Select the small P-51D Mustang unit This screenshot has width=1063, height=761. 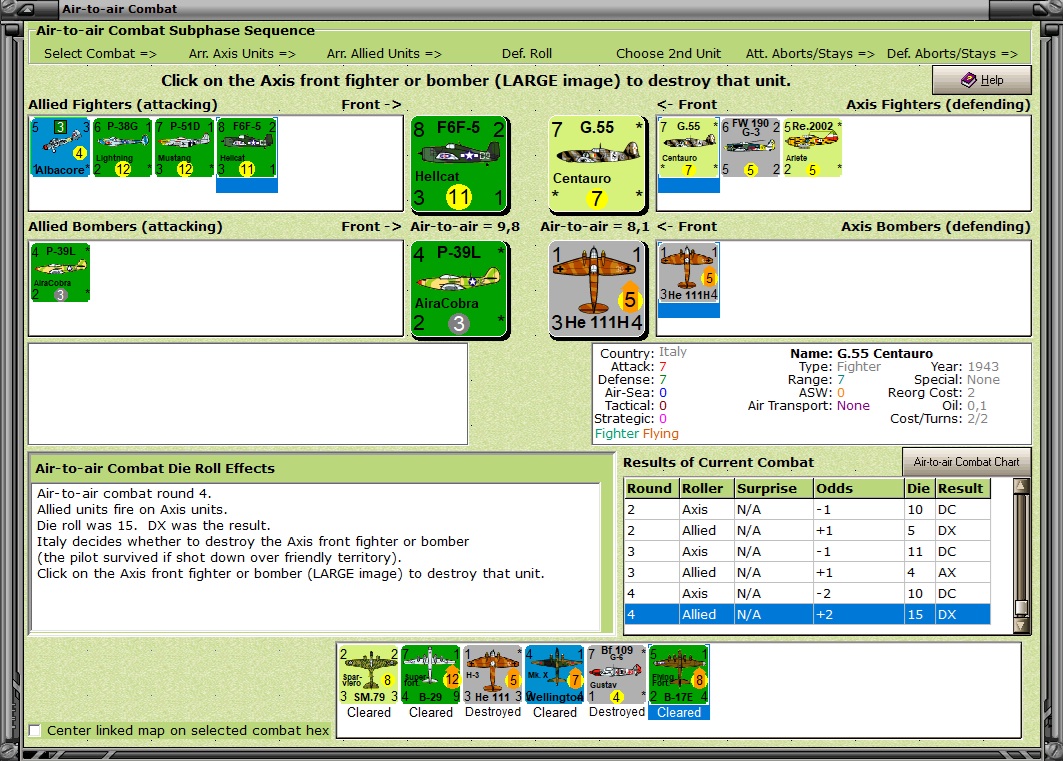tap(184, 147)
